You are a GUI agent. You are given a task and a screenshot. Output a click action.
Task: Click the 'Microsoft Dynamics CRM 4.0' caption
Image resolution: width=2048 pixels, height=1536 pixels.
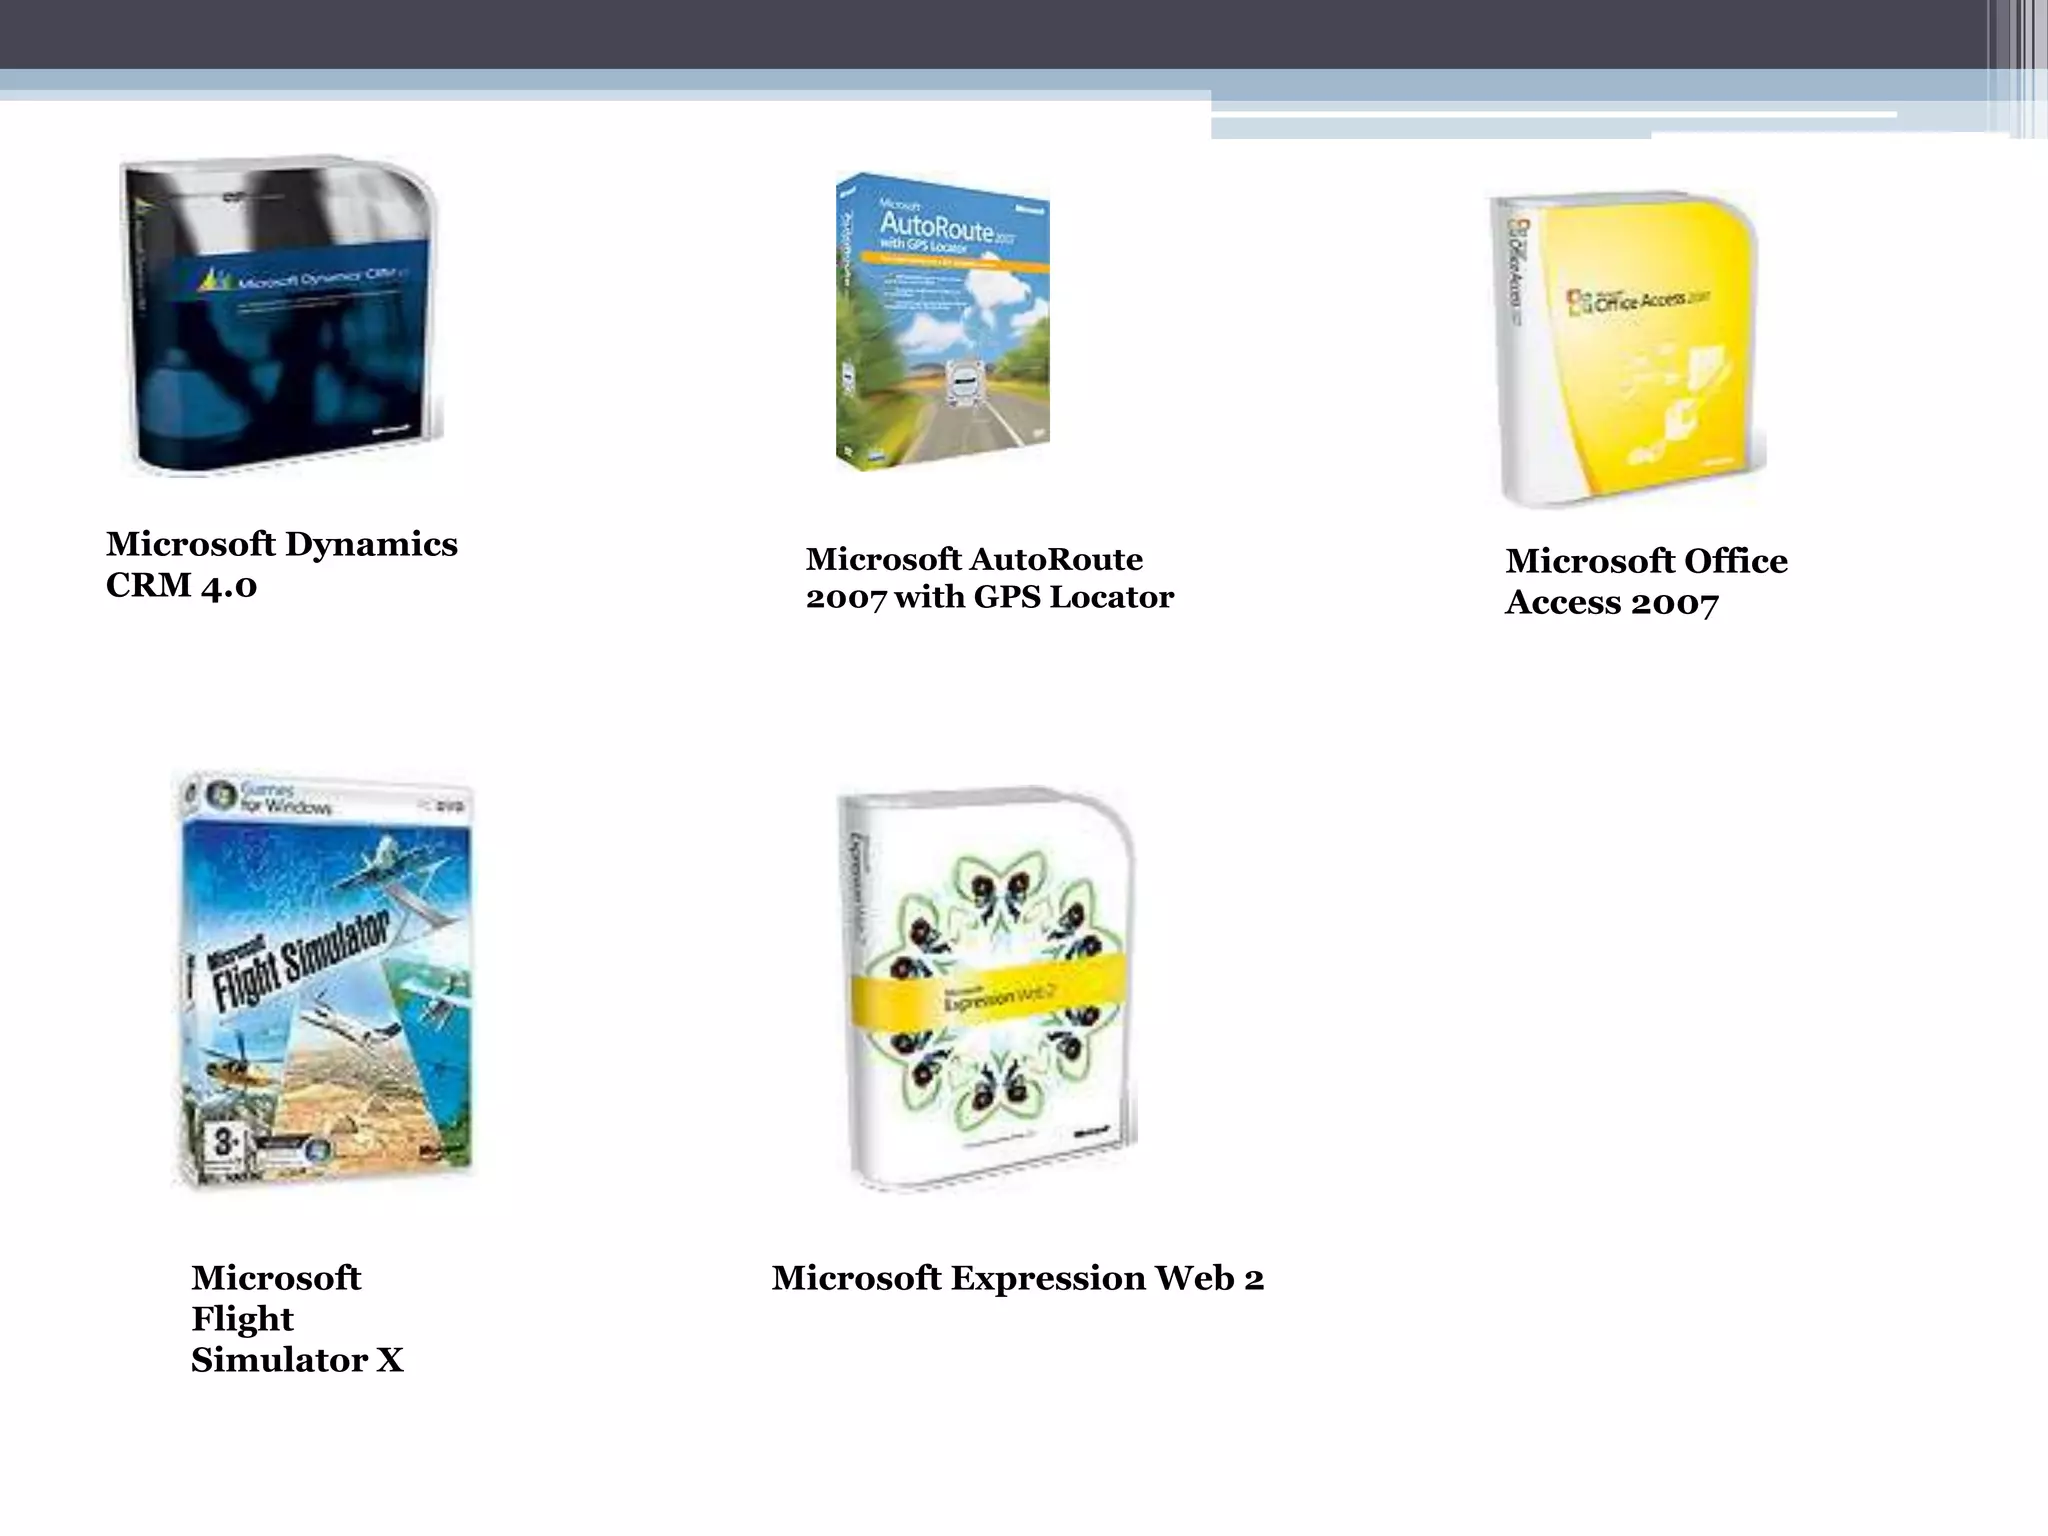282,564
